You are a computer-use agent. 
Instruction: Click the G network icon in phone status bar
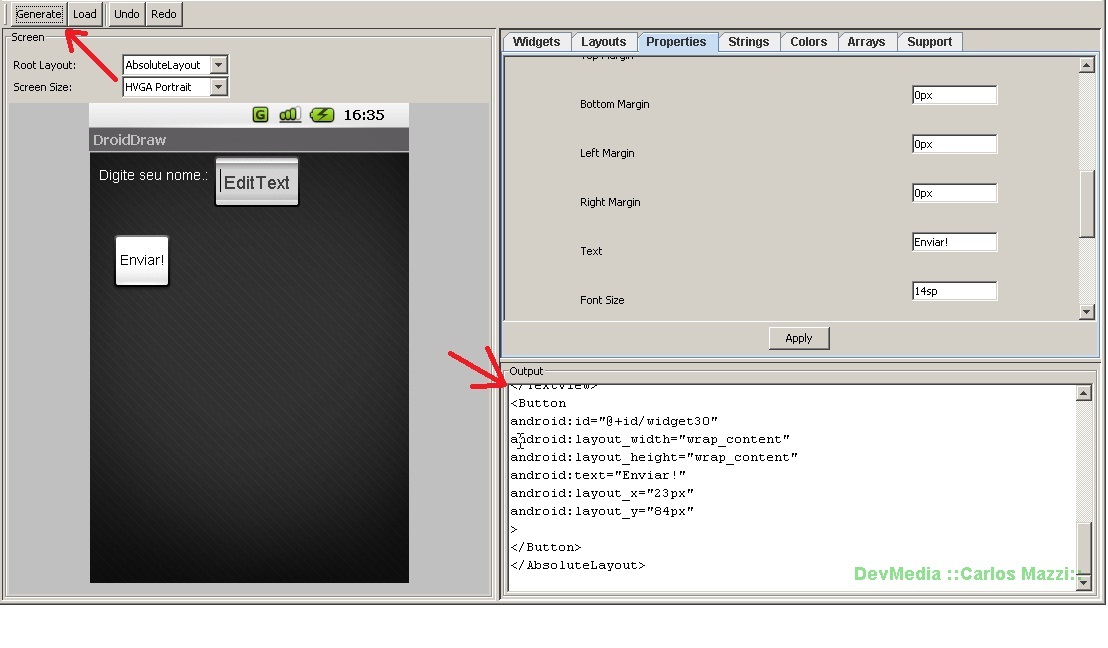coord(260,115)
